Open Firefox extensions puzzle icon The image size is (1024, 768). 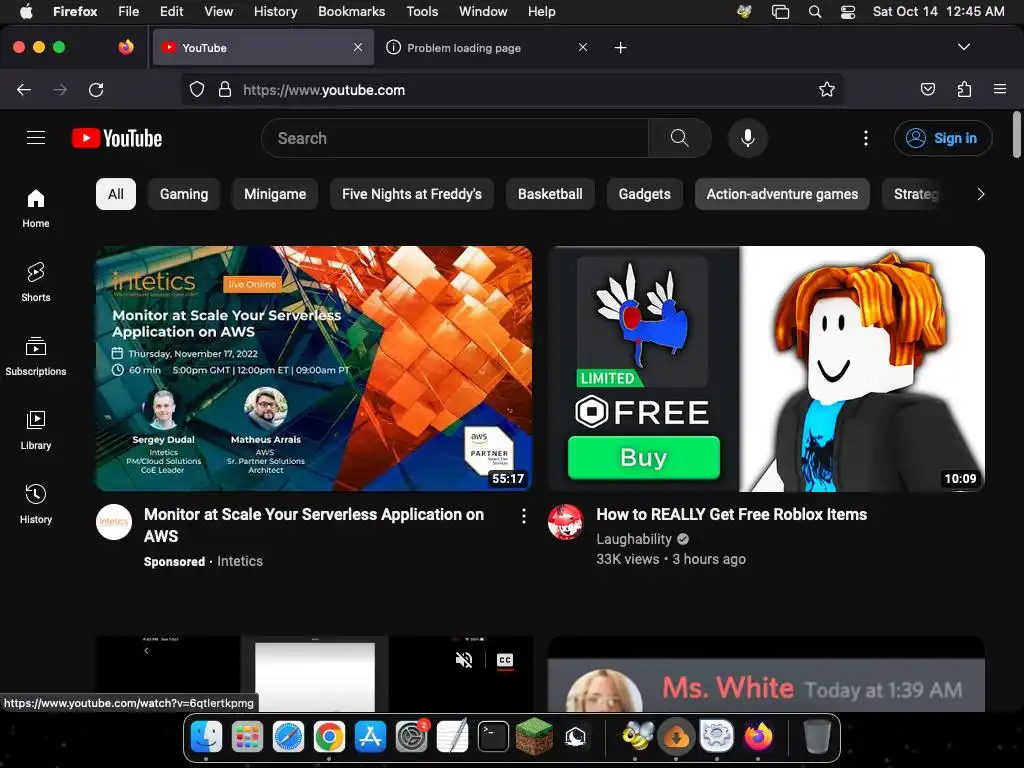[x=964, y=89]
